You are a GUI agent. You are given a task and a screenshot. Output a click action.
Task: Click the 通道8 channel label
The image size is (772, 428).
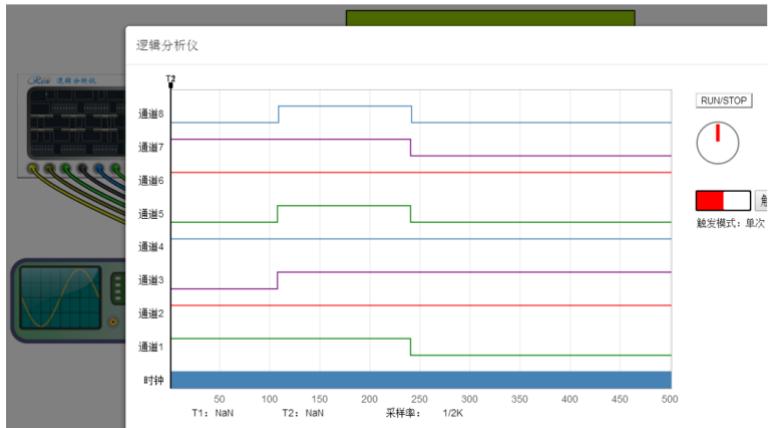pyautogui.click(x=150, y=114)
